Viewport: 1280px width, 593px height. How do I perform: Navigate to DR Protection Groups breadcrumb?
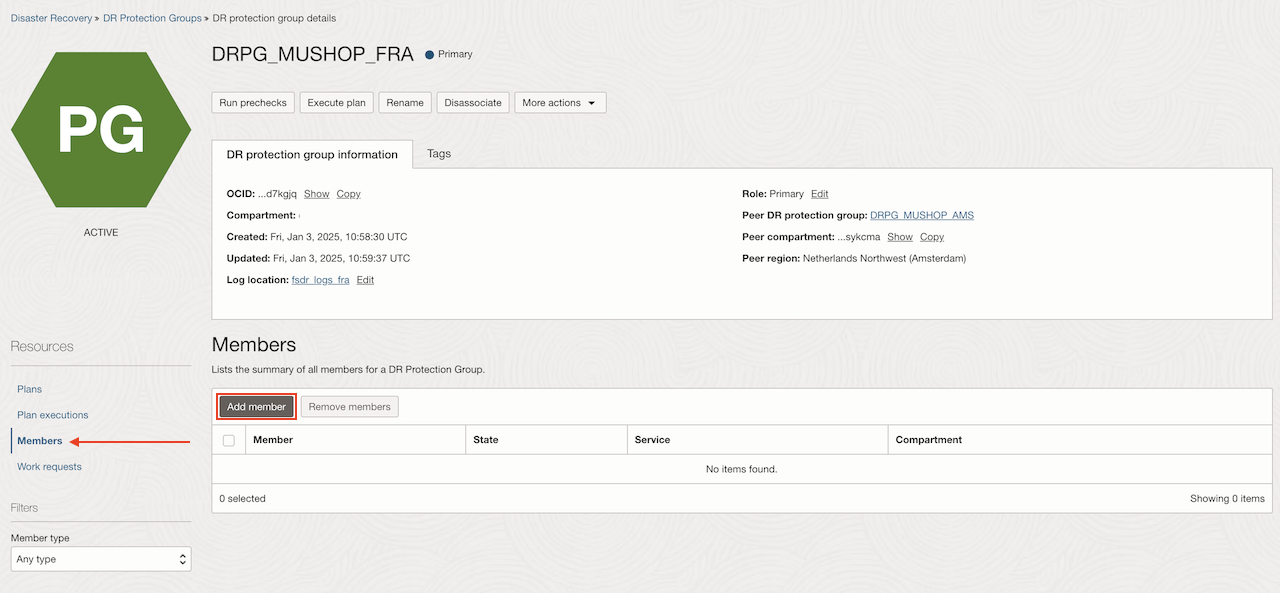[x=152, y=18]
